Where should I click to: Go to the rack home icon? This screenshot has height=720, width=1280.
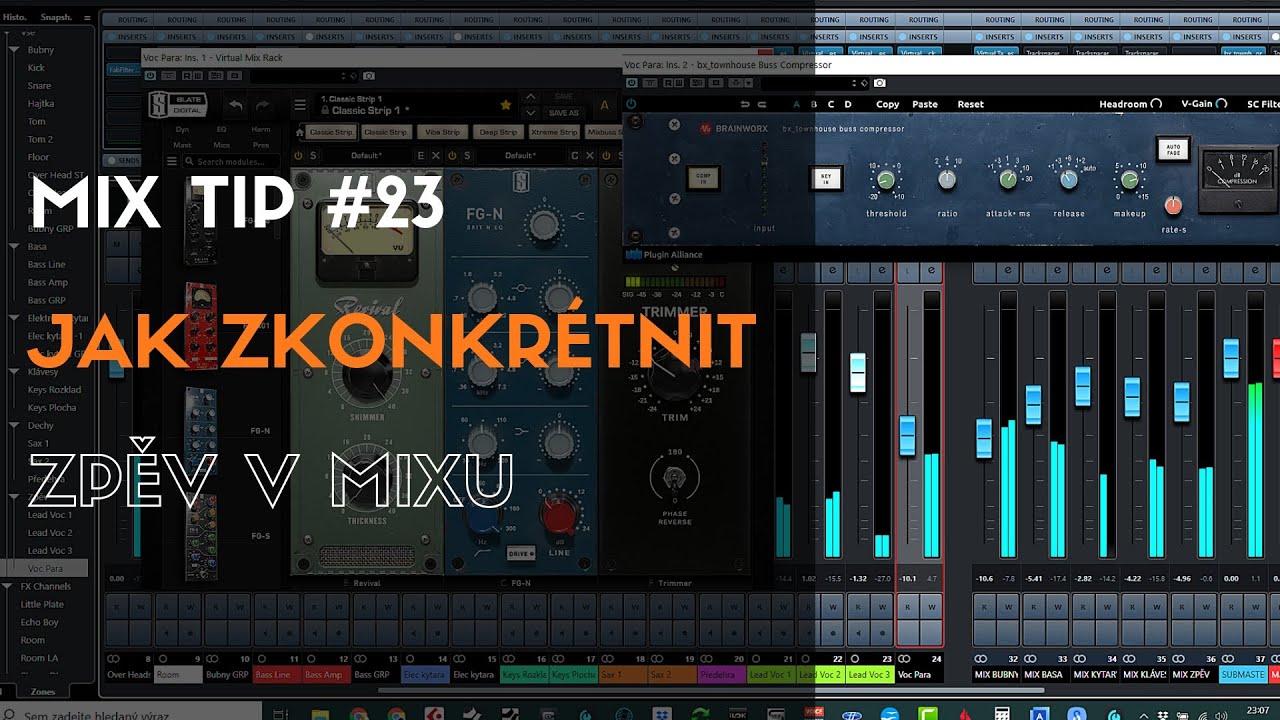(299, 132)
